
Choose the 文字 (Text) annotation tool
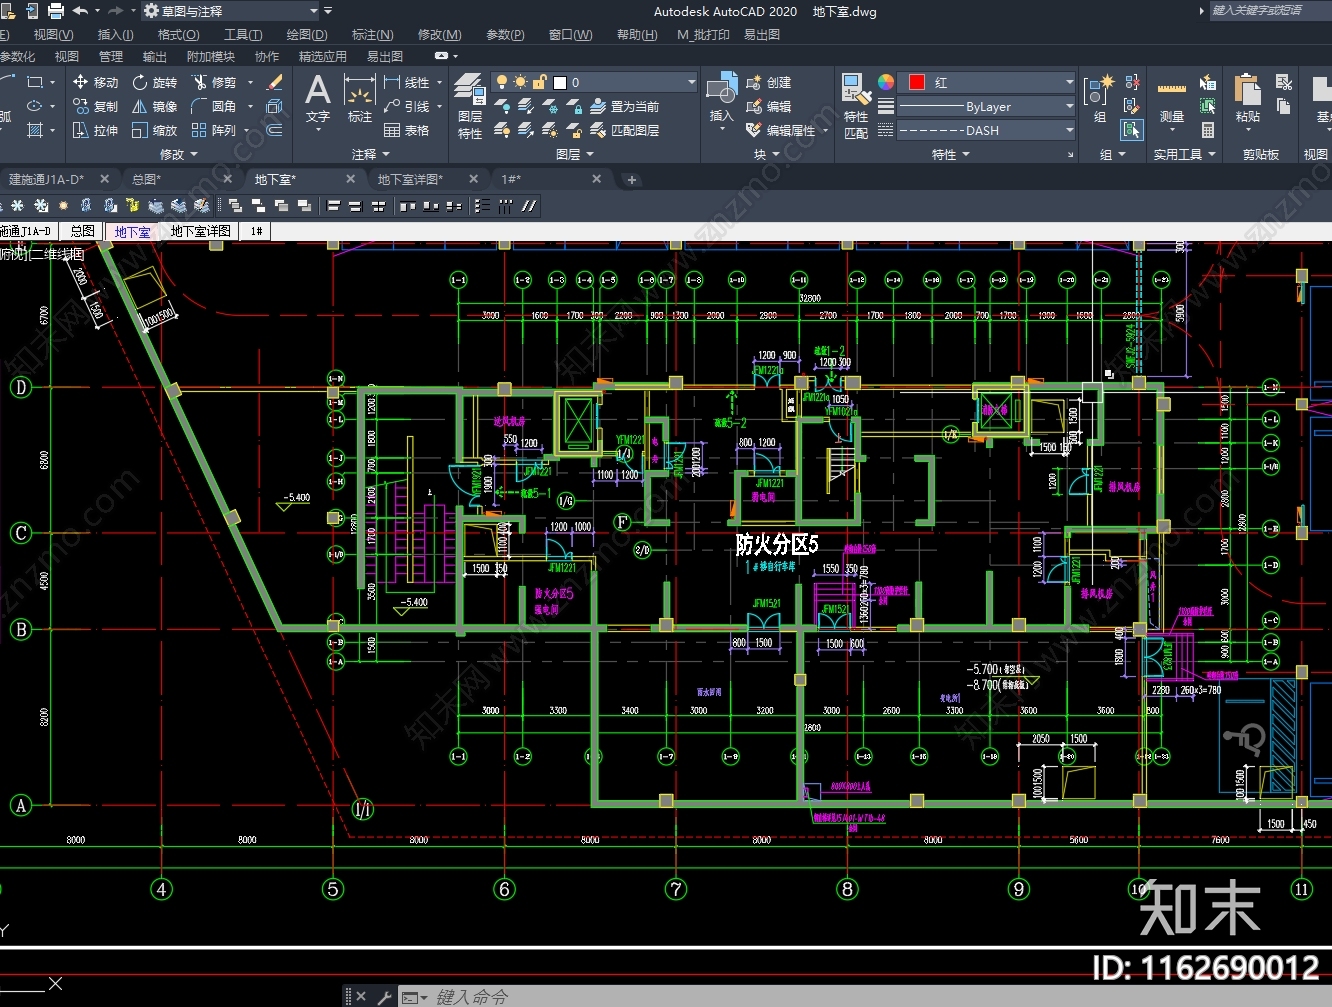(x=317, y=100)
